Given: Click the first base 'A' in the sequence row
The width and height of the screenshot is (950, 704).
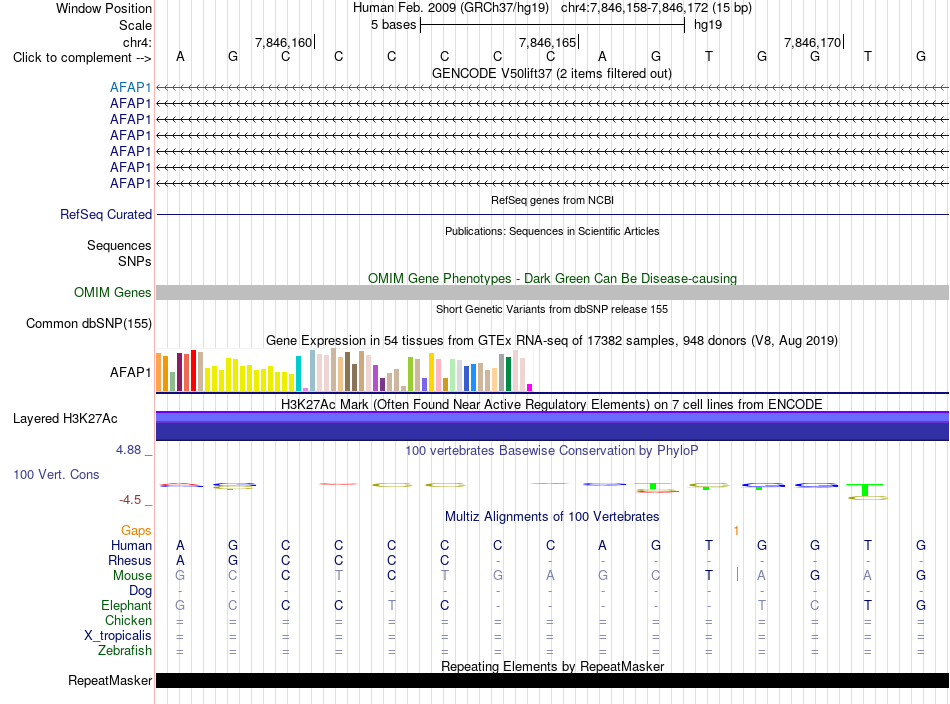Looking at the screenshot, I should point(180,56).
